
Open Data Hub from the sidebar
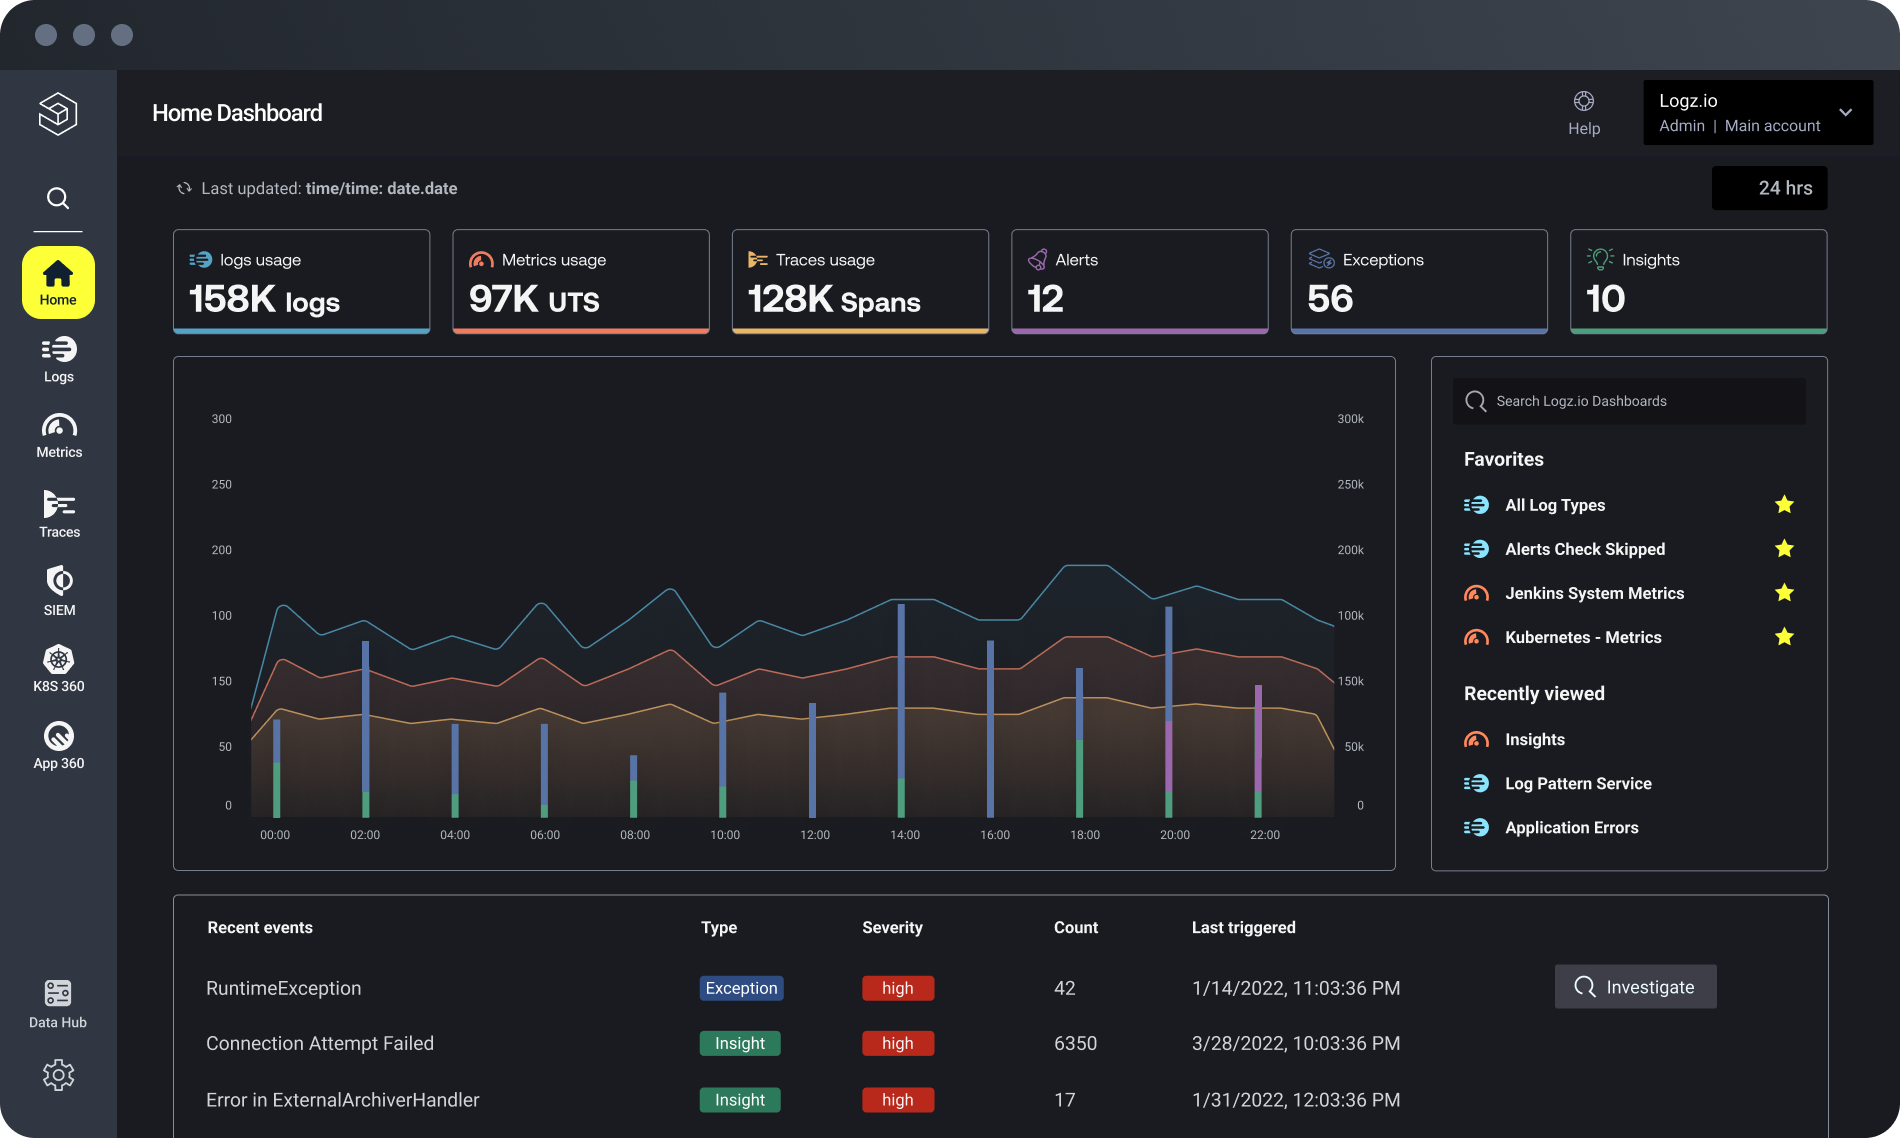click(x=58, y=1004)
